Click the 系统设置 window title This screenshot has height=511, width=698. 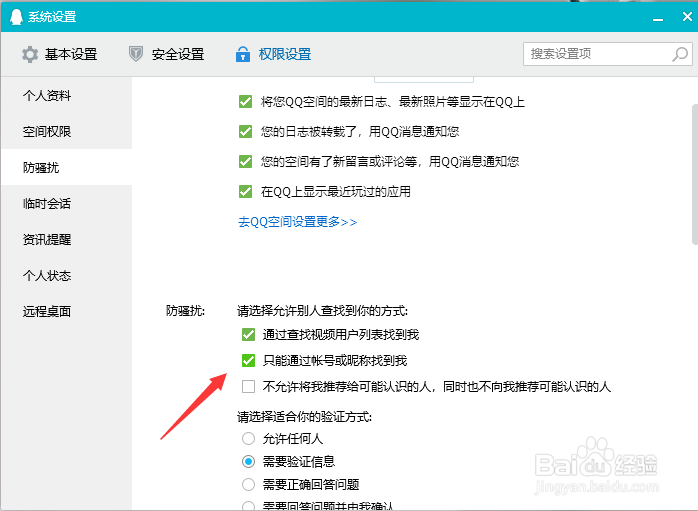point(52,17)
